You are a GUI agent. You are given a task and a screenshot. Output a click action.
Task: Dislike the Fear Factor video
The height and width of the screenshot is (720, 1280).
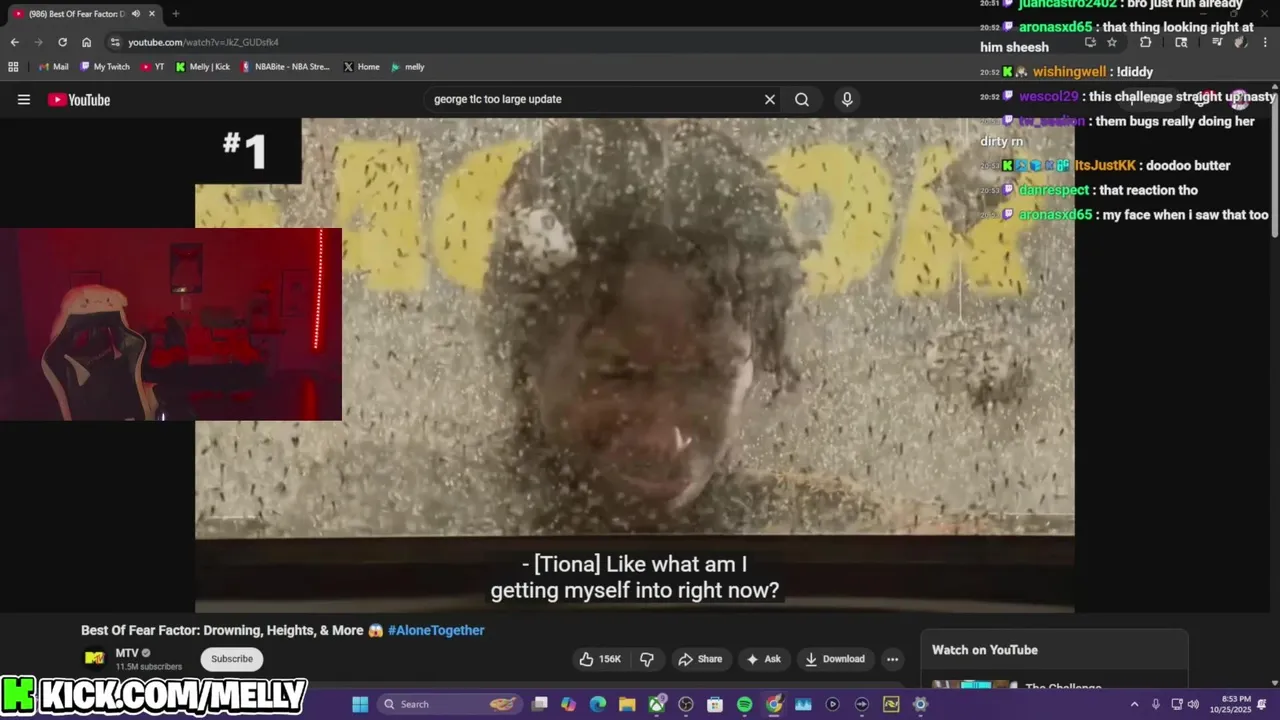pos(647,659)
